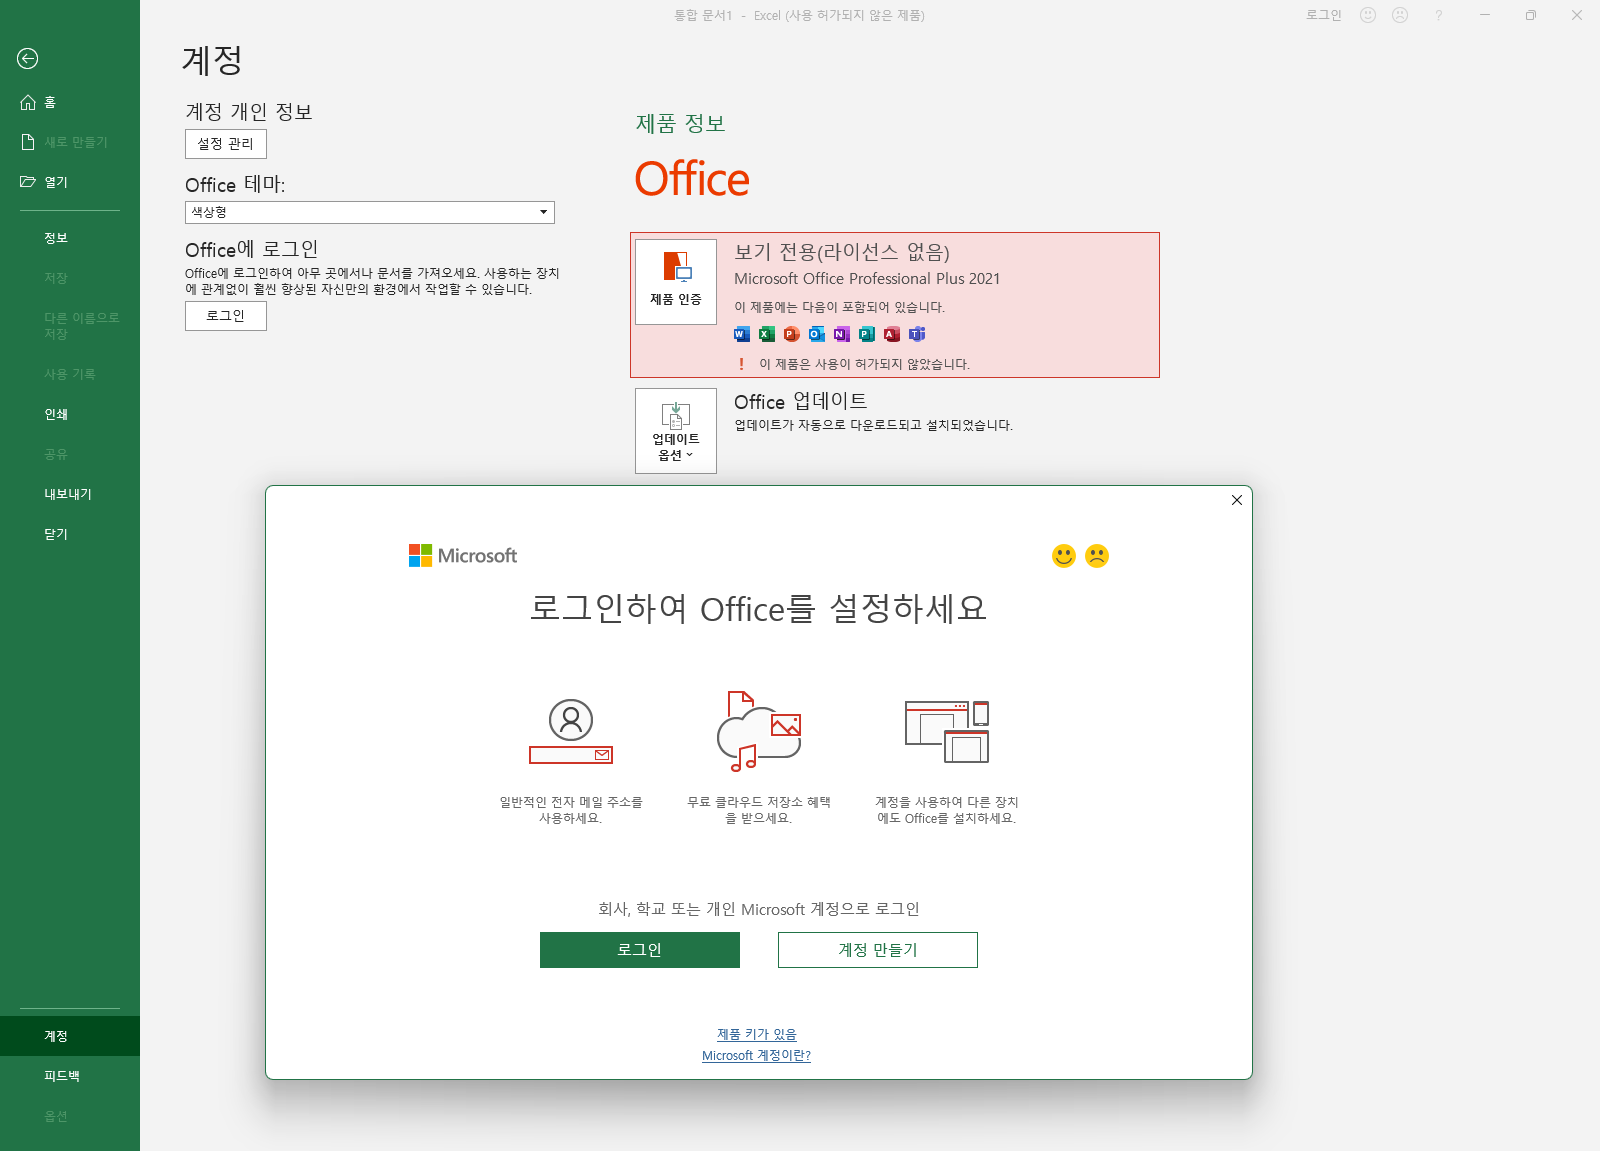Click the '이 제품은 사용이 허가되지 않았습니다.' message
This screenshot has width=1600, height=1151.
click(865, 364)
